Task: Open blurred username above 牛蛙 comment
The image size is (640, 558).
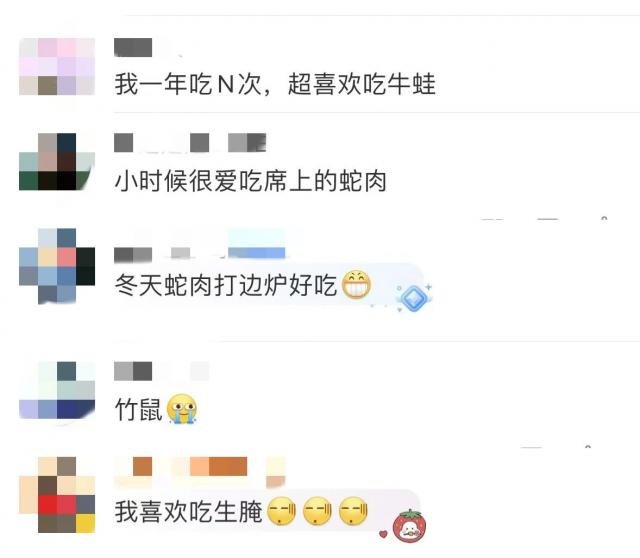Action: 133,47
